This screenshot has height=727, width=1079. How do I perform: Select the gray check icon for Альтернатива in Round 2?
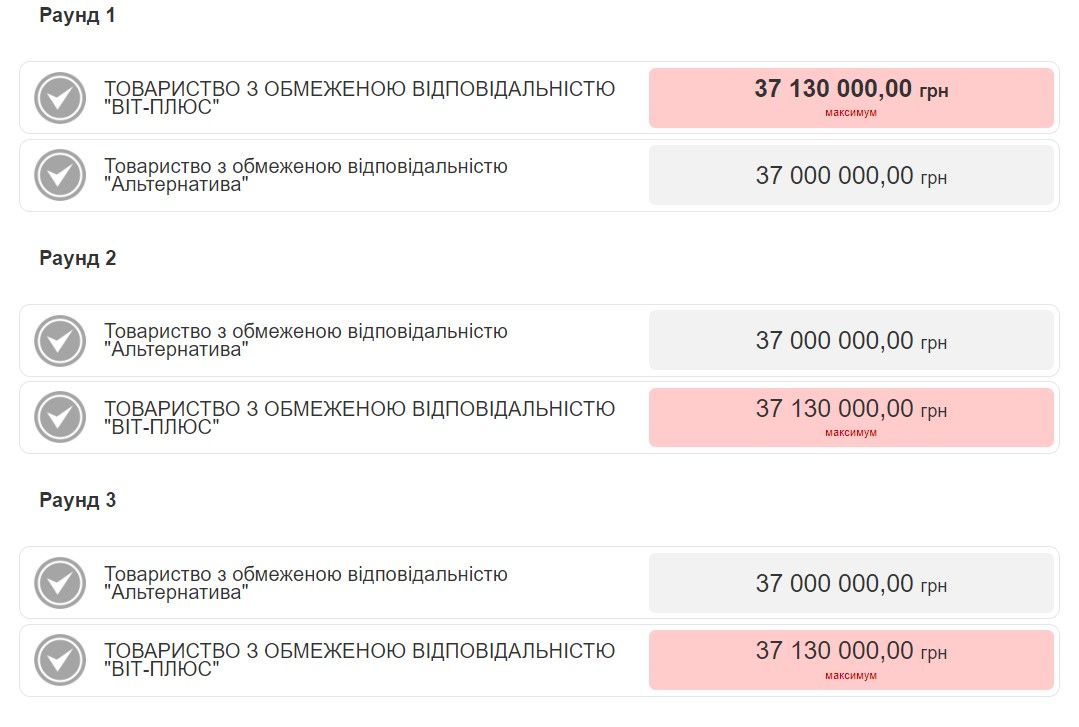tap(61, 339)
